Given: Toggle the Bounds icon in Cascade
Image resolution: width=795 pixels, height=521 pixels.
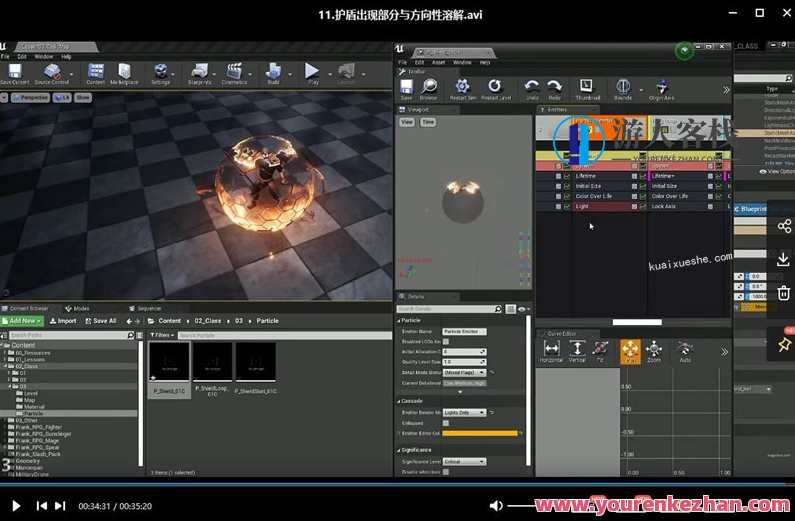Looking at the screenshot, I should (623, 87).
